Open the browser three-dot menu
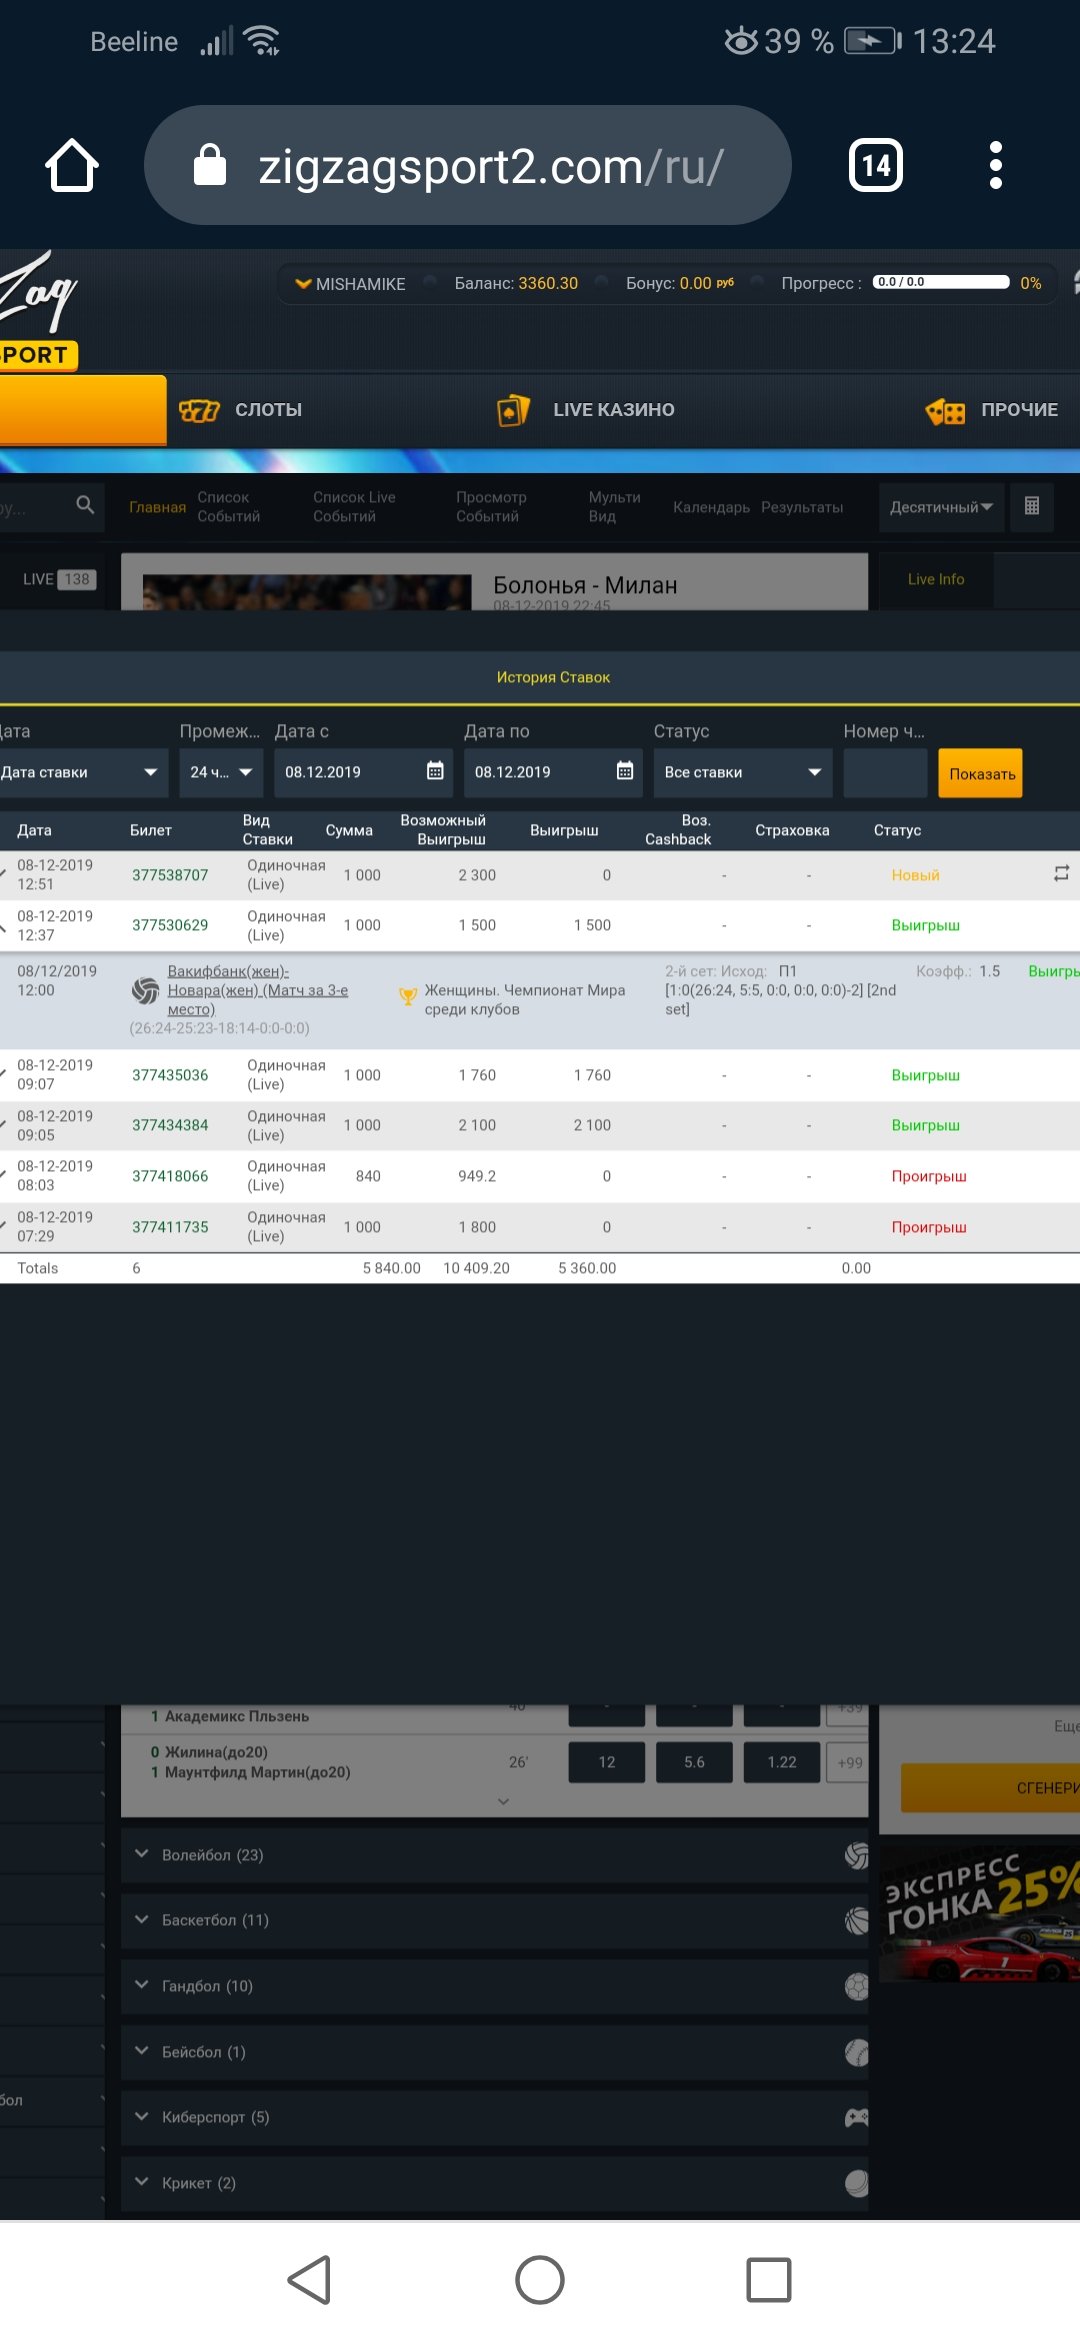The width and height of the screenshot is (1080, 2340). point(994,165)
